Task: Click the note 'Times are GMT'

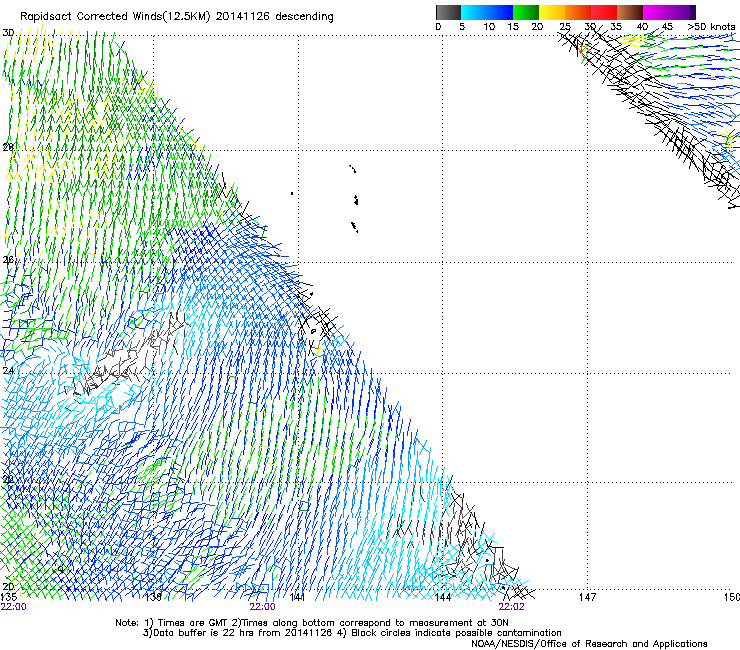Action: coord(192,623)
